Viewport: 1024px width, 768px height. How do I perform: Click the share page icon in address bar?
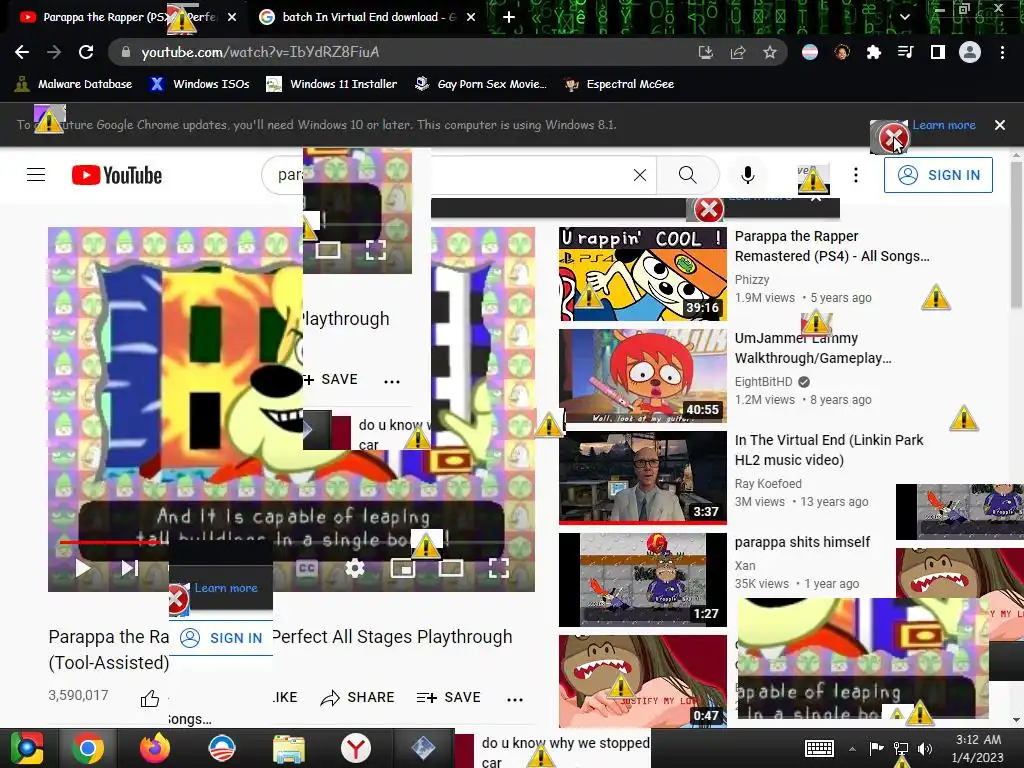coord(738,52)
